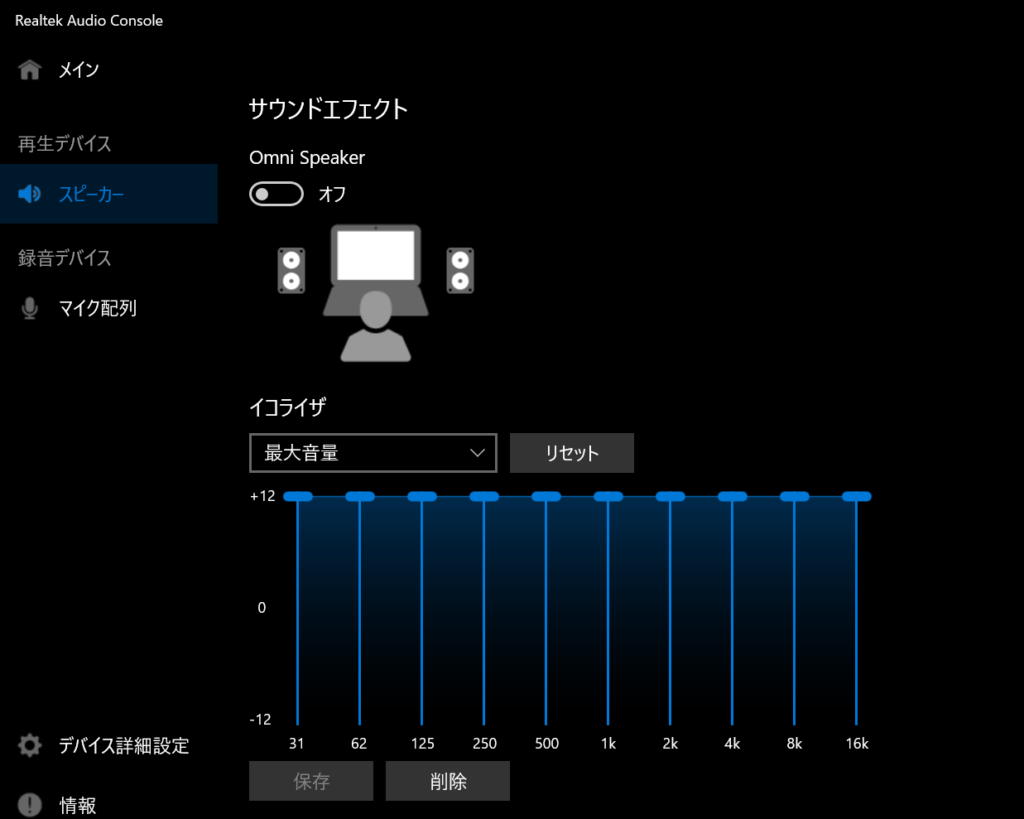Click the right speaker illustration

coord(460,270)
